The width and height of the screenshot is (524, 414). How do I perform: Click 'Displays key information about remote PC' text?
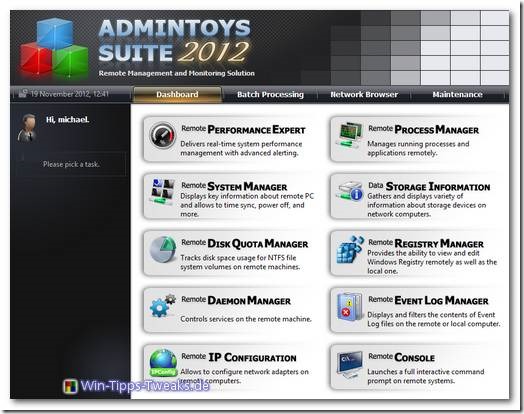(247, 205)
